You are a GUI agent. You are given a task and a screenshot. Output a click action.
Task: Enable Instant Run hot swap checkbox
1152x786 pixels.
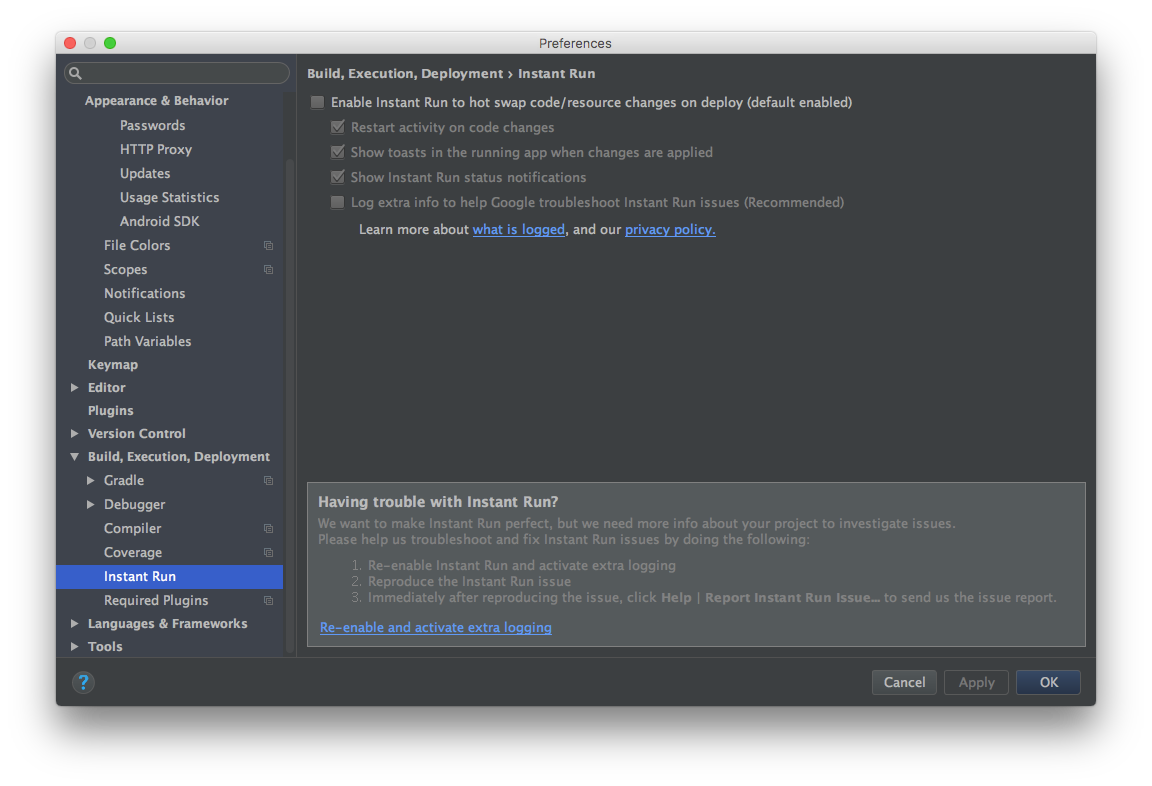317,102
